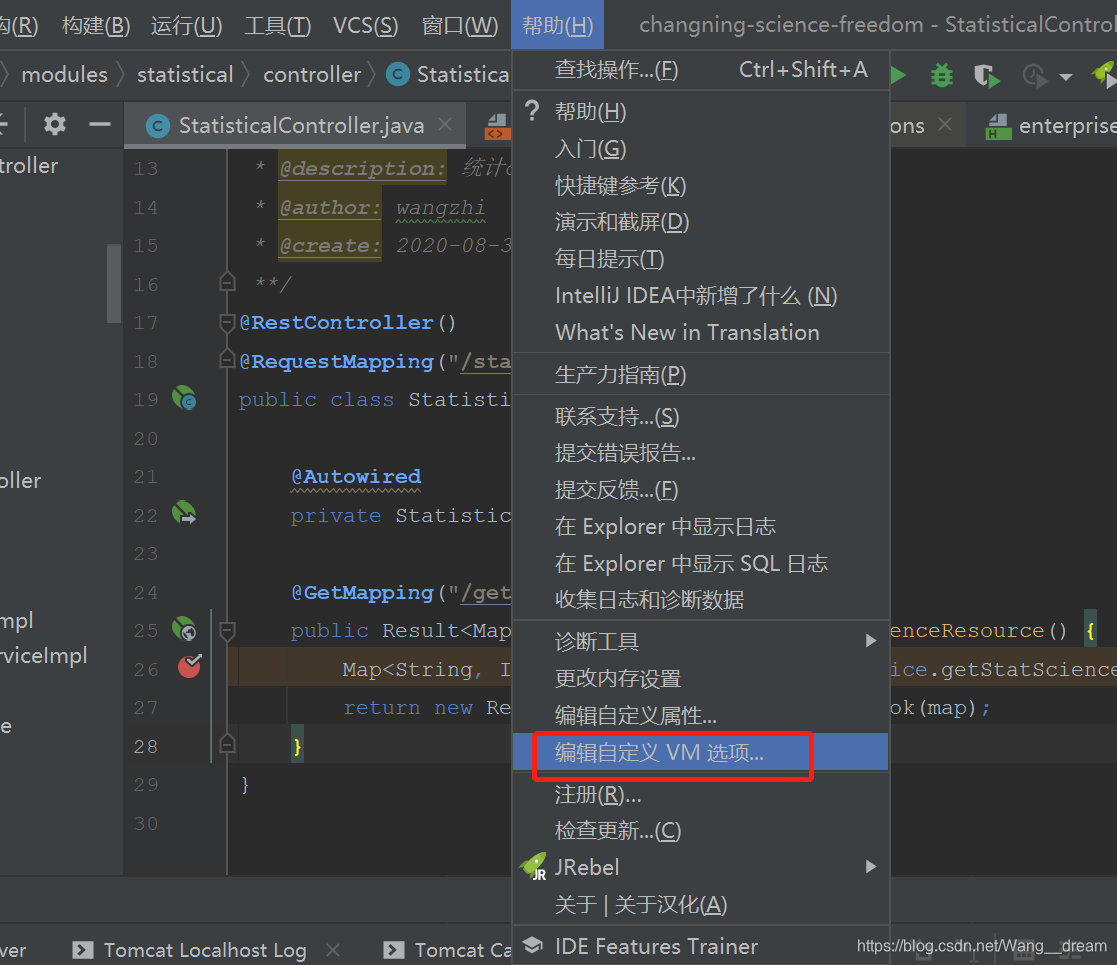Viewport: 1117px width, 965px height.
Task: Click the class gutter icon on line 19
Action: coord(184,397)
